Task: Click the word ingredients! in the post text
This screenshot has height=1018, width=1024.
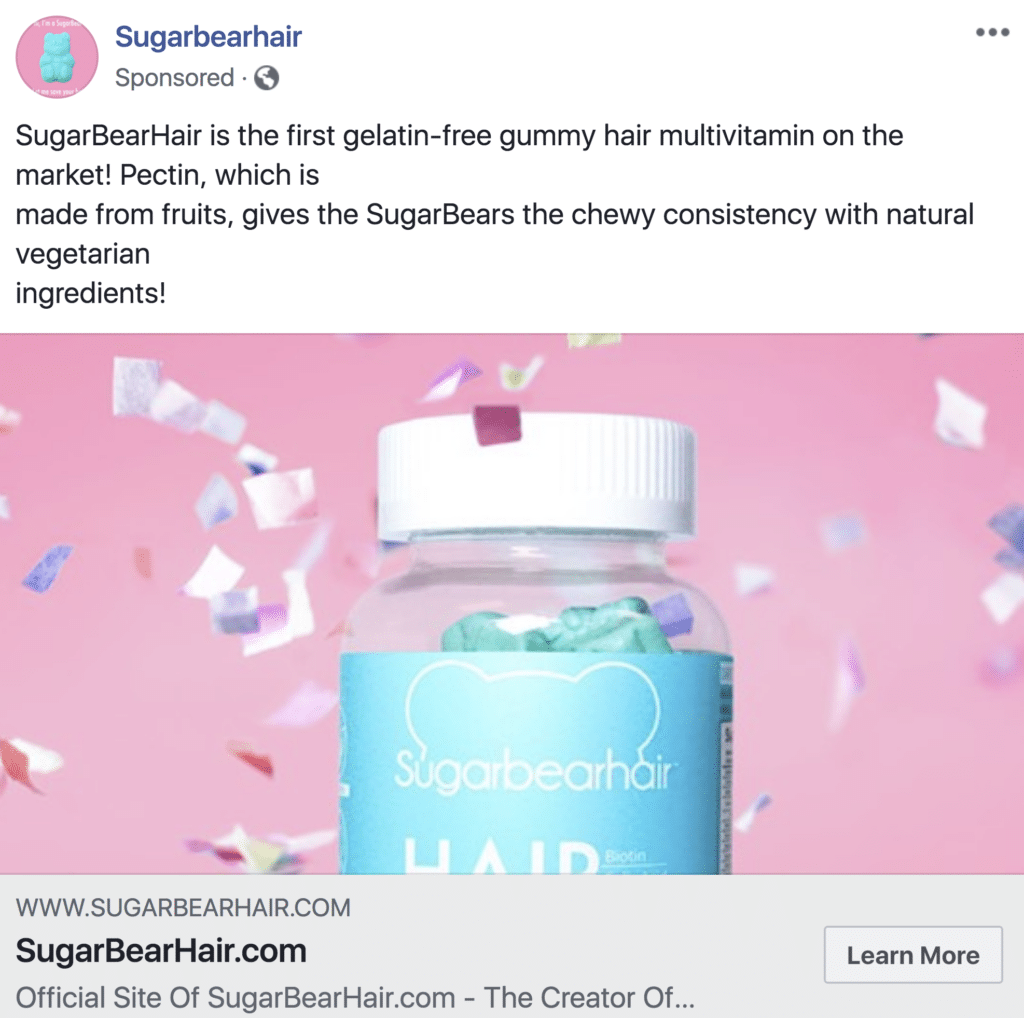Action: coord(91,293)
